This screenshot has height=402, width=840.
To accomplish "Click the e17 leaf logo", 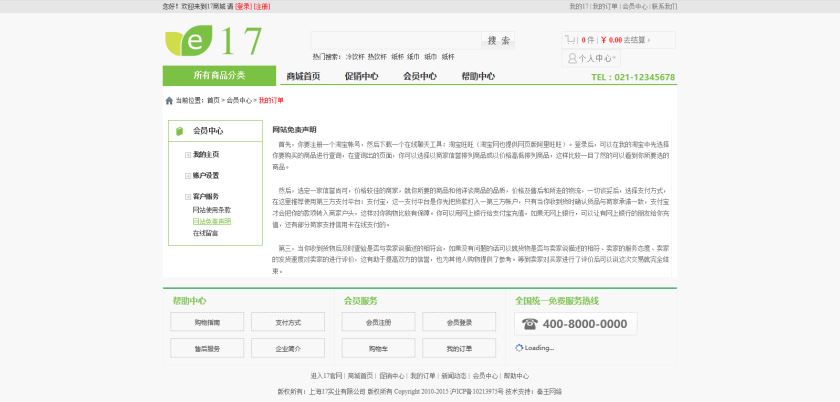I will click(x=213, y=41).
